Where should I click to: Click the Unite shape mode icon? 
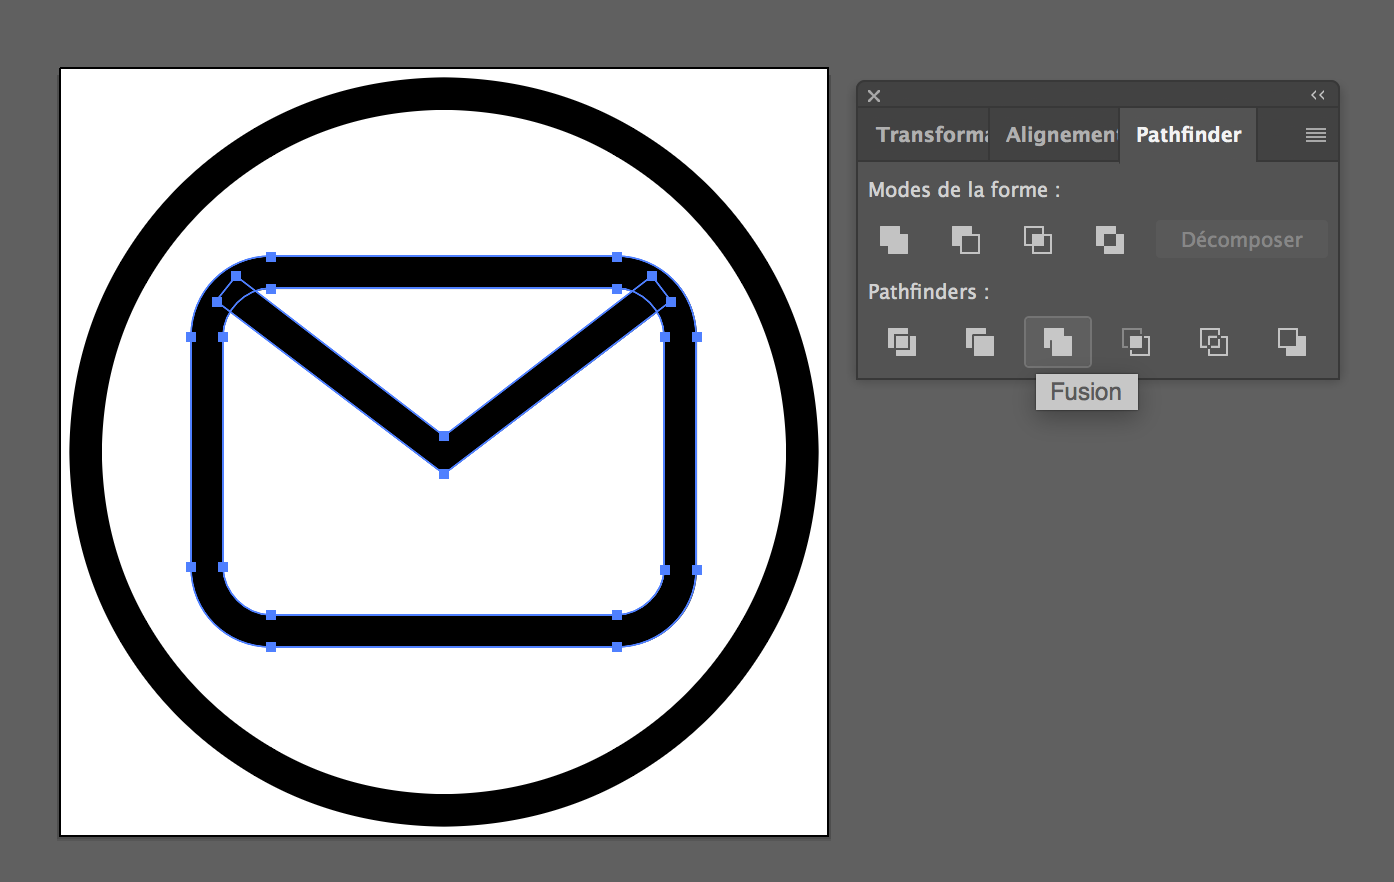point(894,240)
